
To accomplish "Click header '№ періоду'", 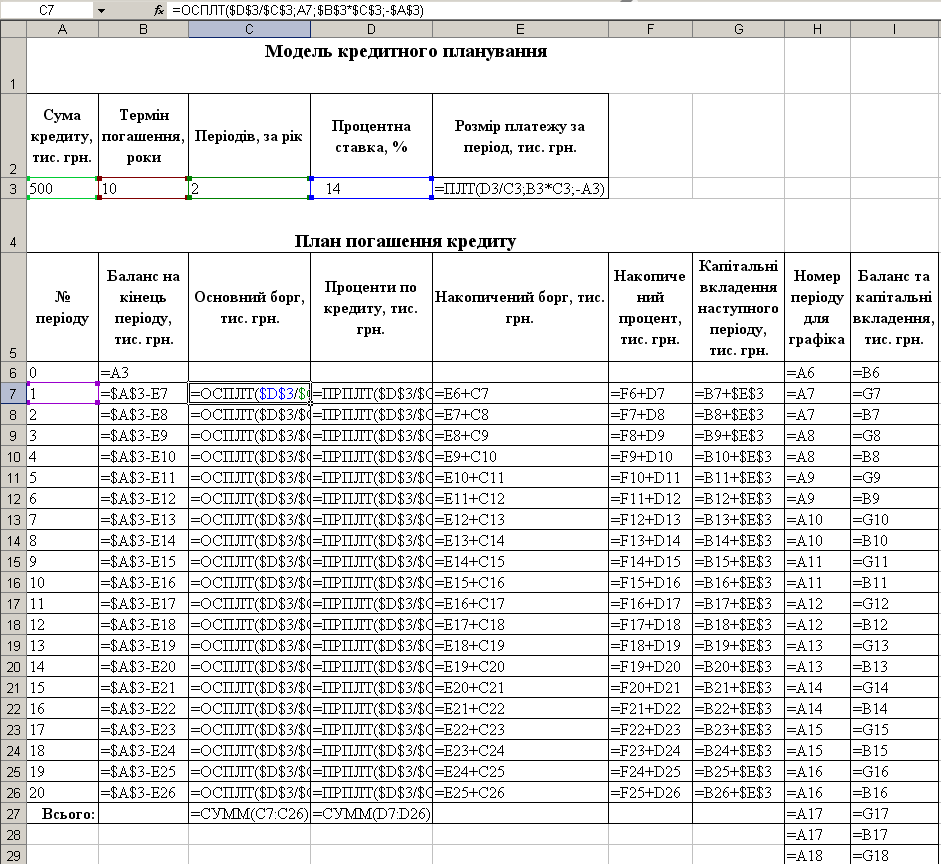I will point(62,307).
